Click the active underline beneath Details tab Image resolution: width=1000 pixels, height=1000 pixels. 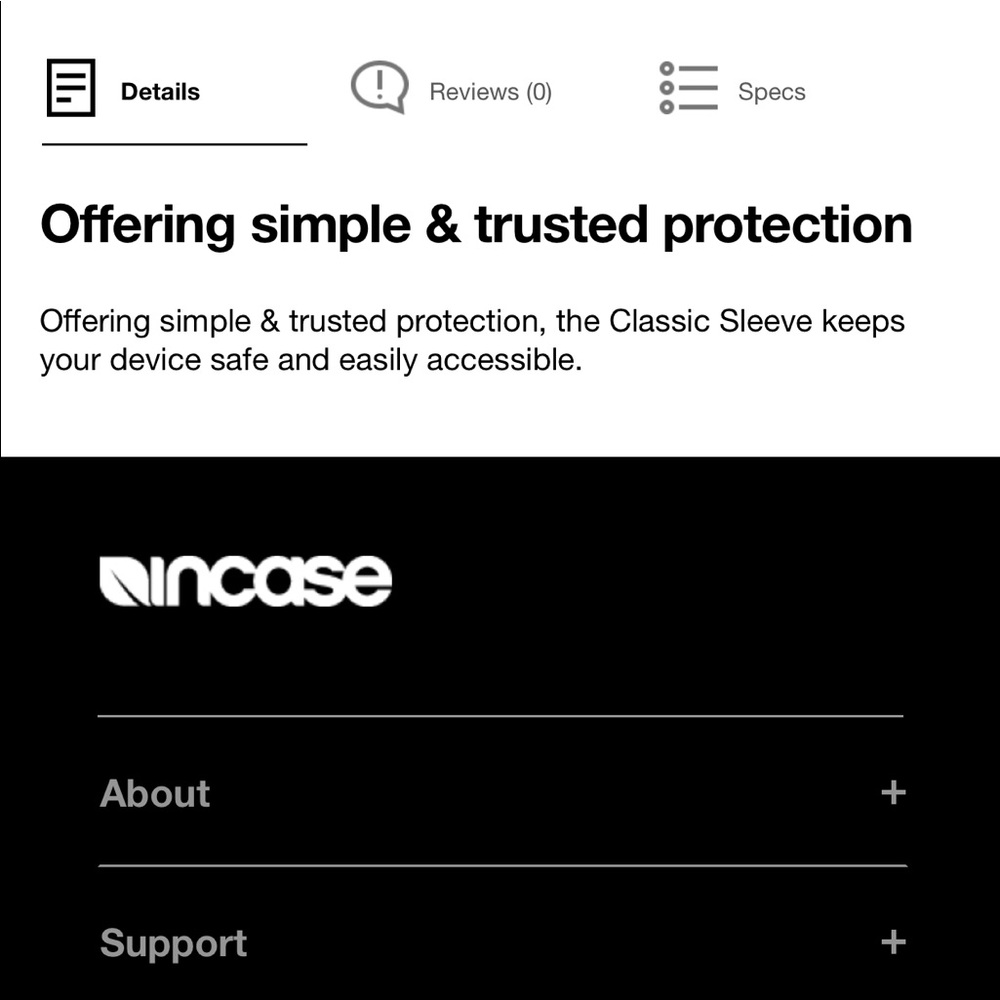(x=174, y=145)
